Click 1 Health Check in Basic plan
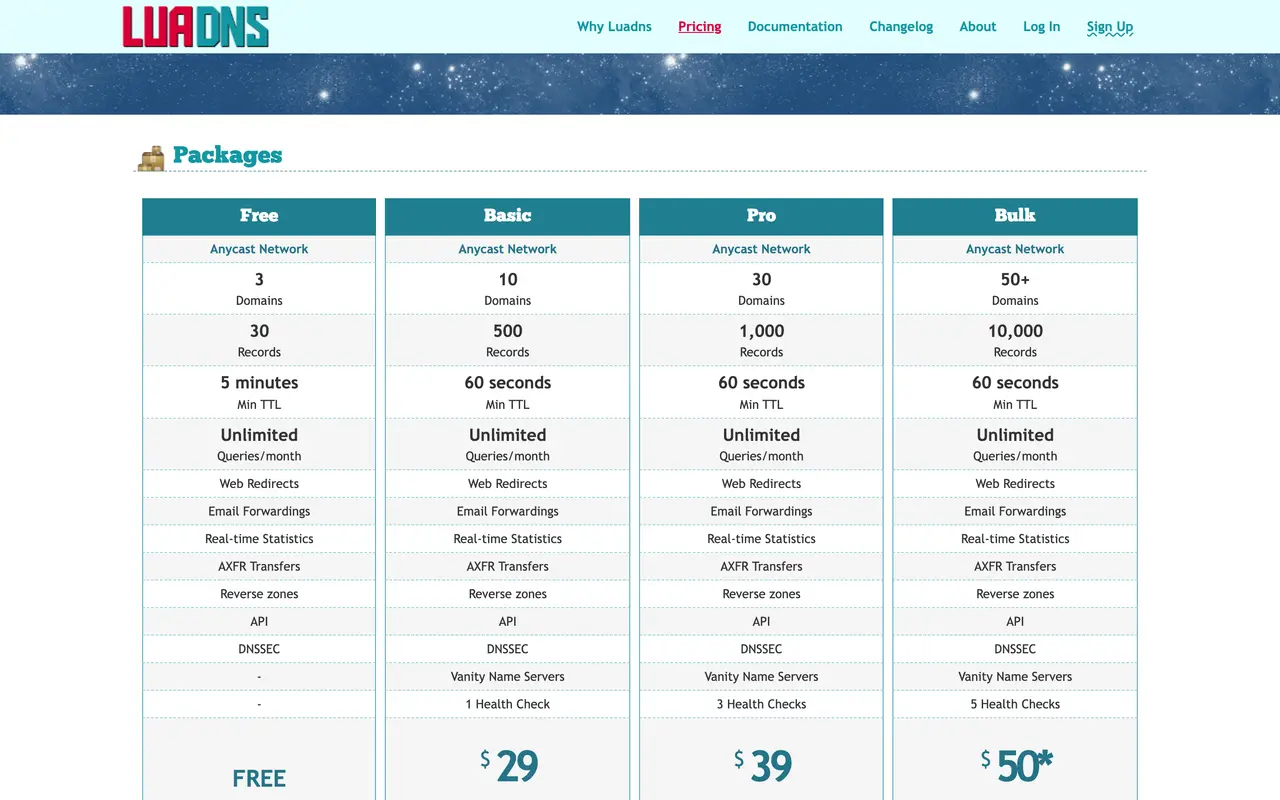This screenshot has height=800, width=1280. pyautogui.click(x=508, y=704)
